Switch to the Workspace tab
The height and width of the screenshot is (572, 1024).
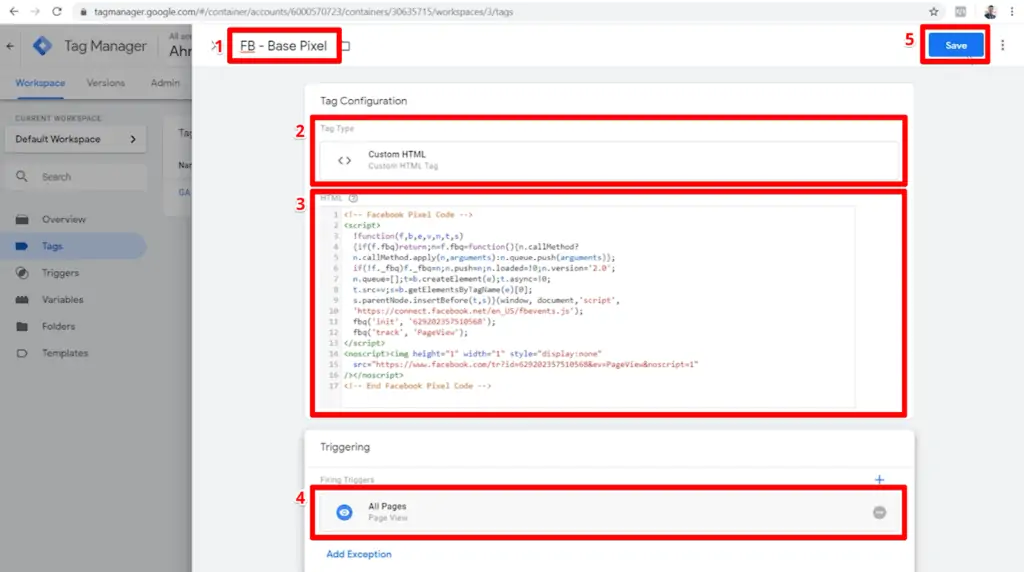pos(40,83)
